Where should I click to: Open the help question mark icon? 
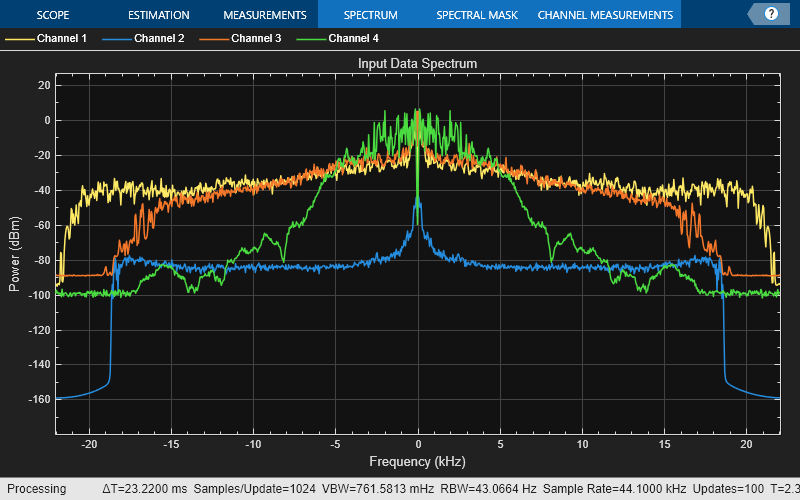771,14
